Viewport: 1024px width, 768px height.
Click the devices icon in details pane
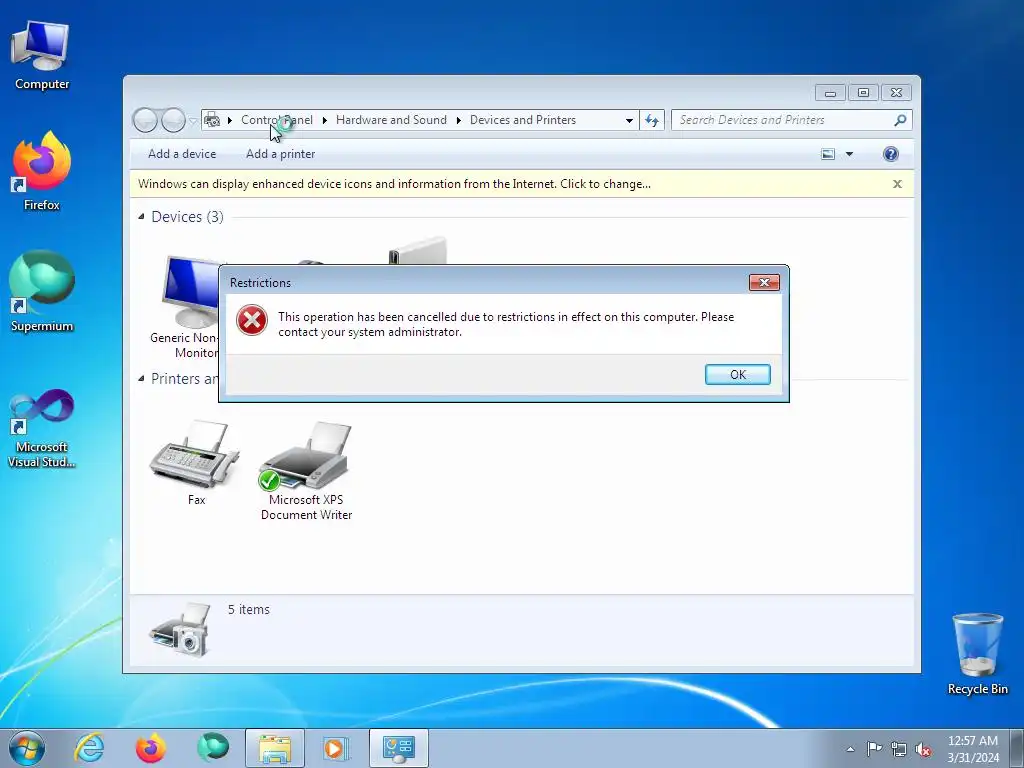click(x=180, y=630)
